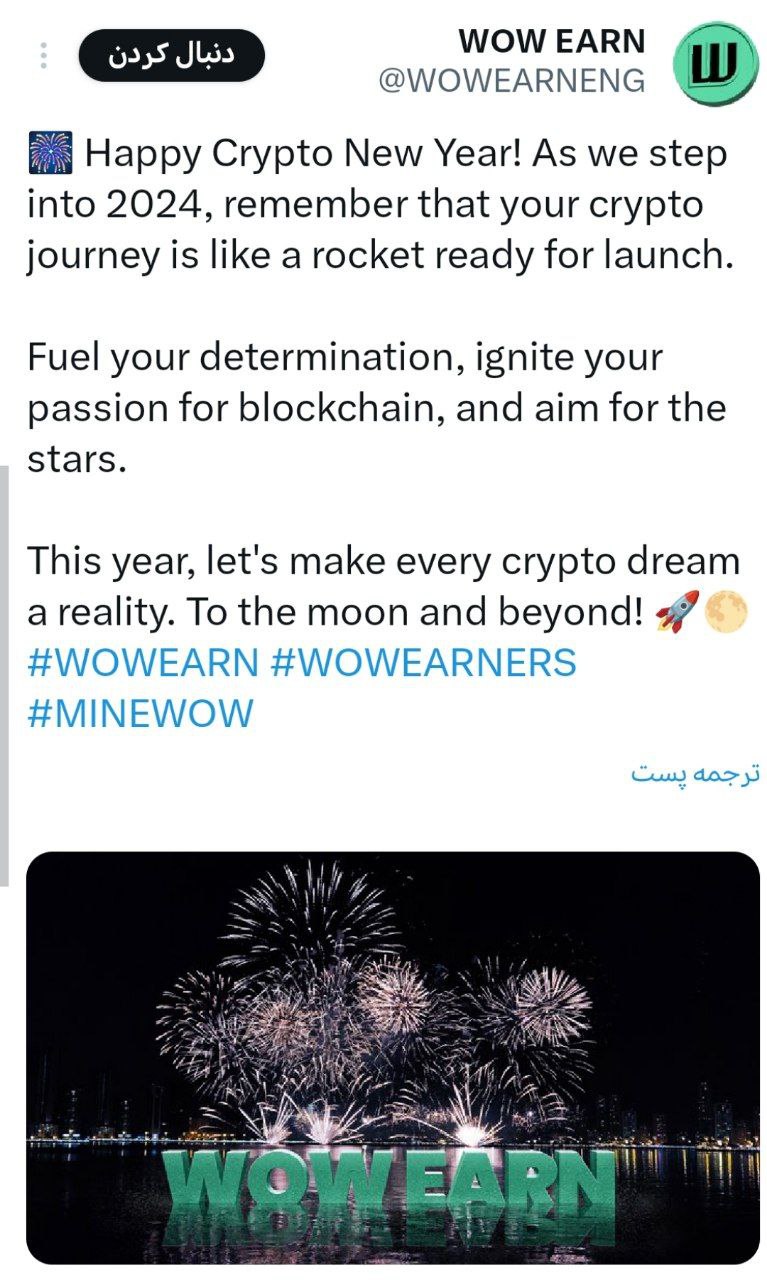Screen dimensions: 767x1280
Task: Open the @WOWEARNENG handle profile
Action: pyautogui.click(x=512, y=81)
